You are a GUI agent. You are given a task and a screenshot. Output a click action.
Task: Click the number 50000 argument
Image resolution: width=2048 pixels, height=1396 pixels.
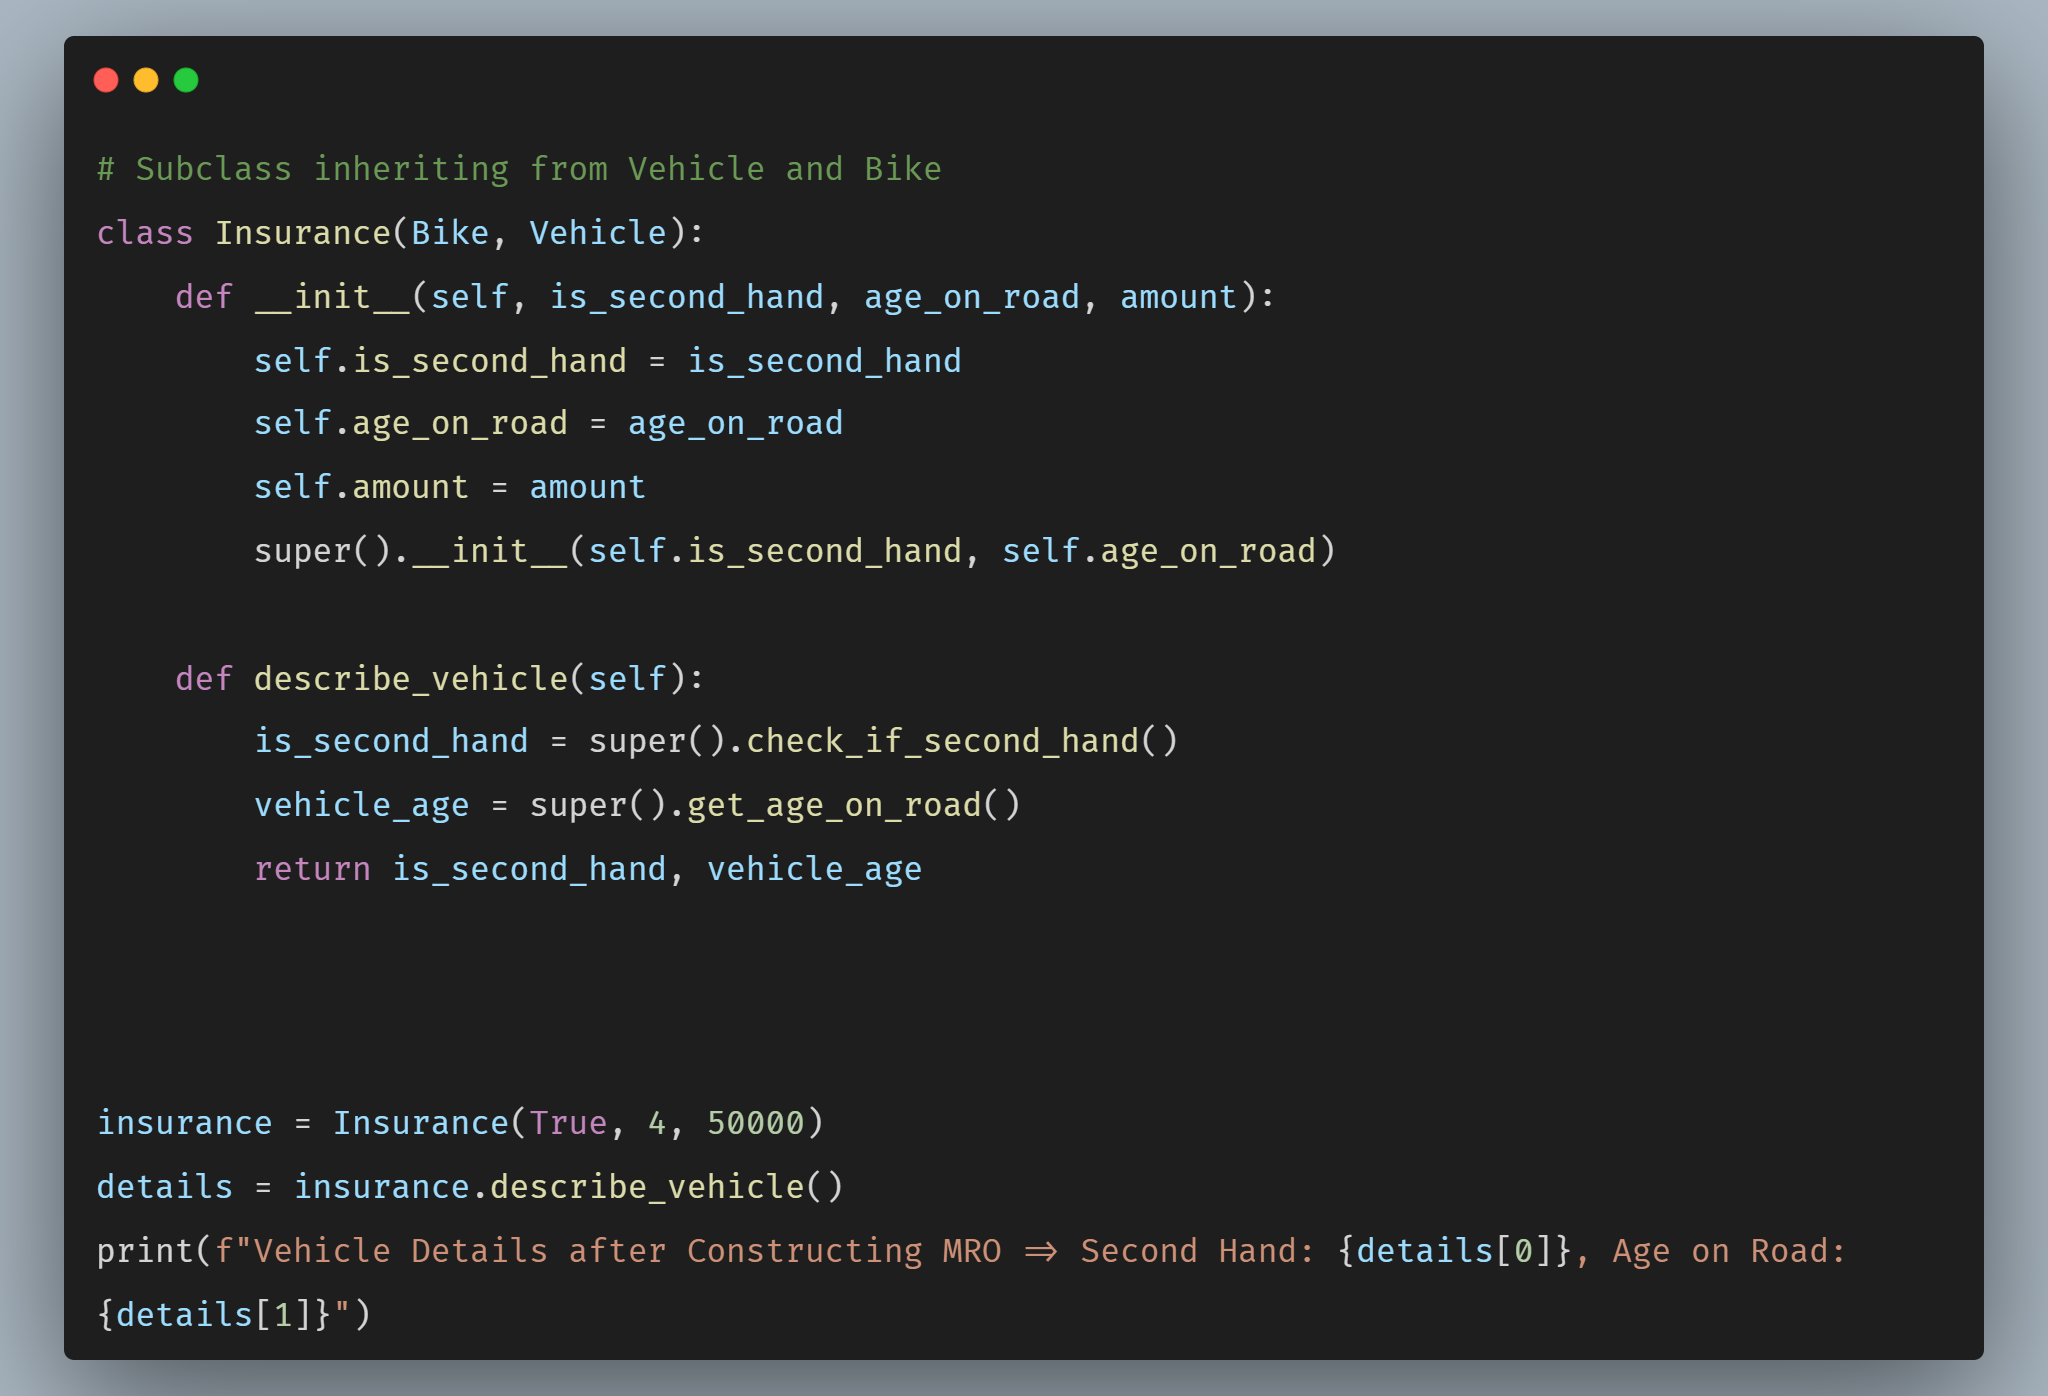[755, 1123]
